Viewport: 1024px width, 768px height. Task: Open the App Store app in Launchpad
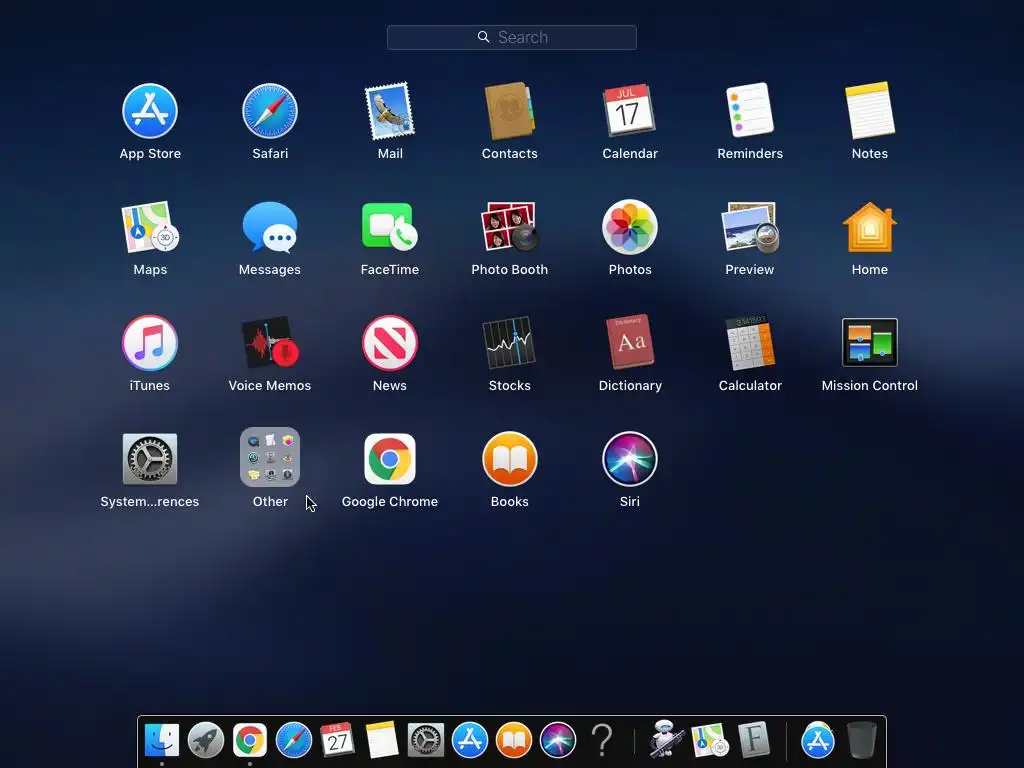(x=150, y=111)
